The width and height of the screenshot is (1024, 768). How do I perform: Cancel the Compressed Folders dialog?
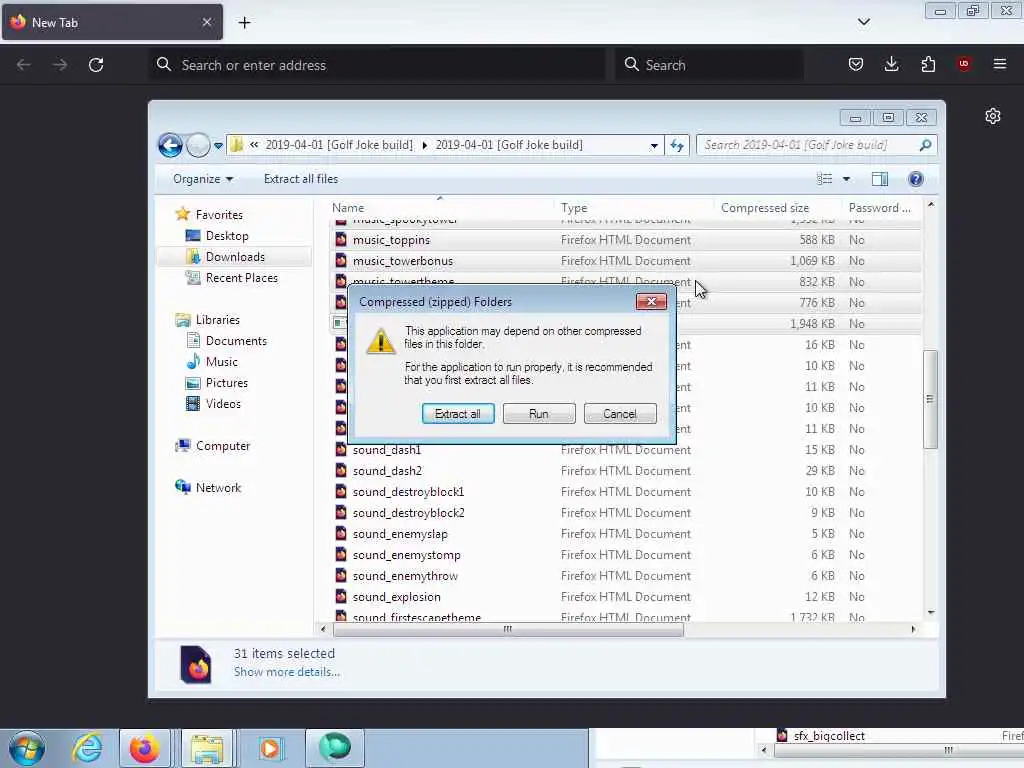coord(620,414)
